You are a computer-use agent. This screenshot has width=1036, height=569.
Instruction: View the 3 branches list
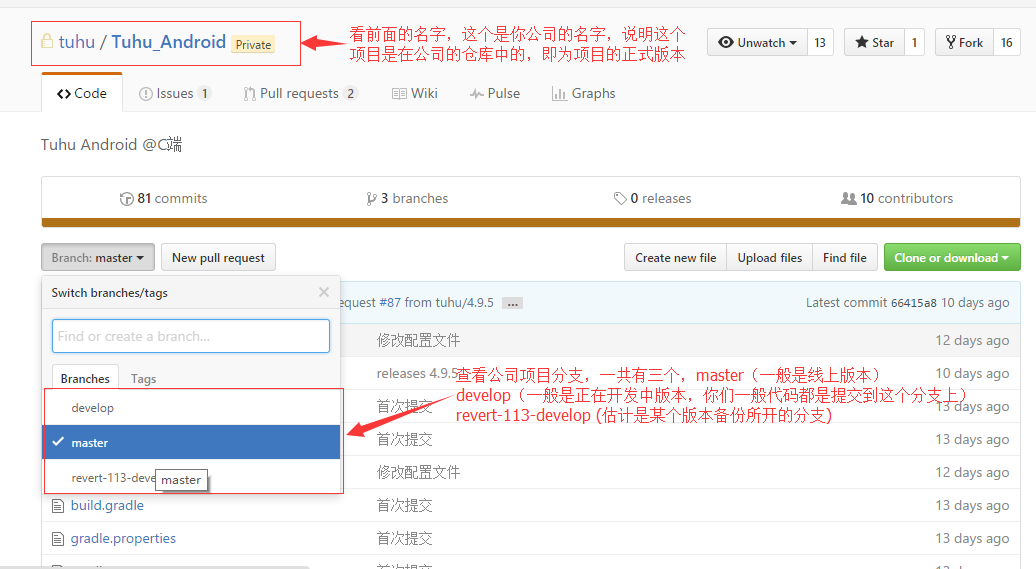(x=407, y=198)
